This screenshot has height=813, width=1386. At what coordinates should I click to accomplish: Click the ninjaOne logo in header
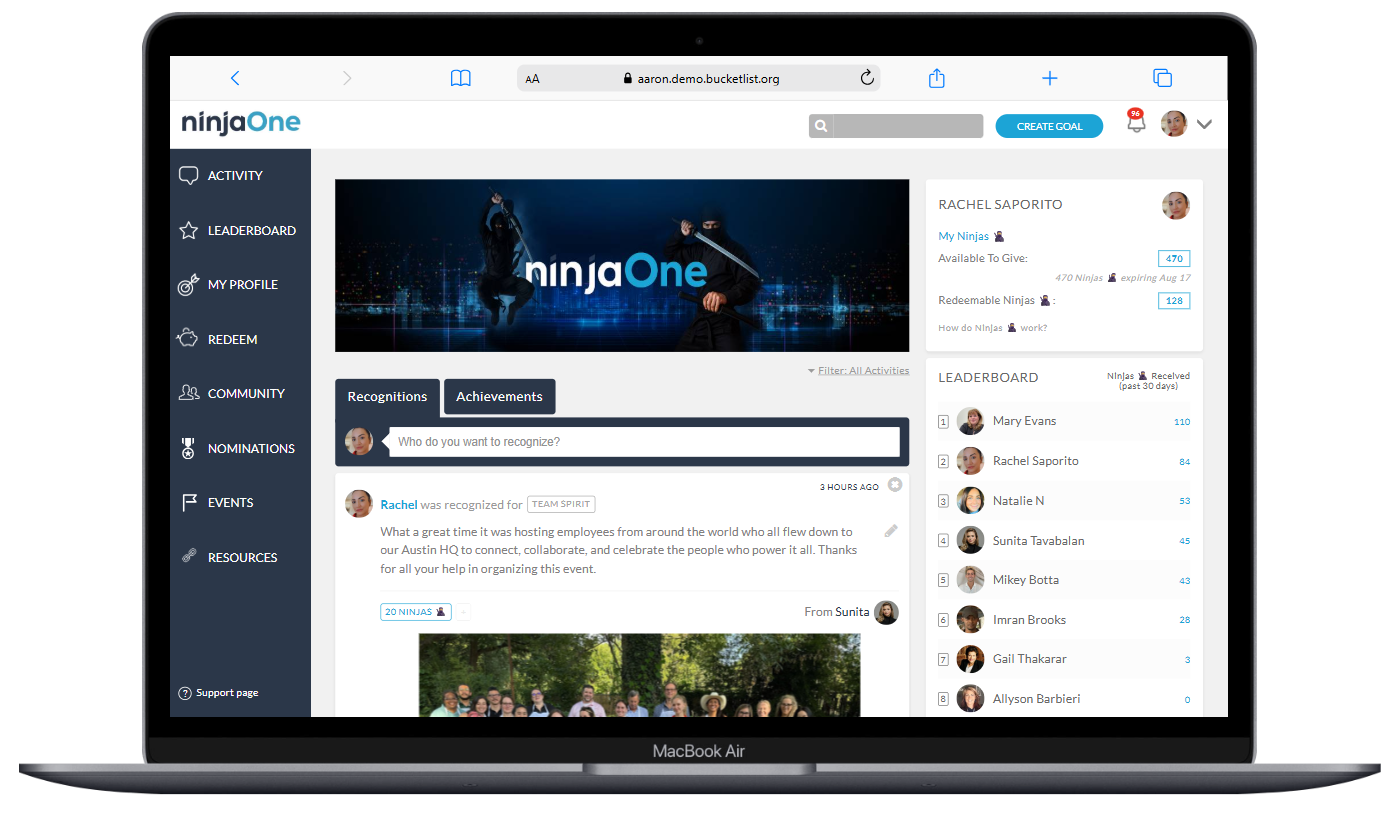(x=241, y=123)
